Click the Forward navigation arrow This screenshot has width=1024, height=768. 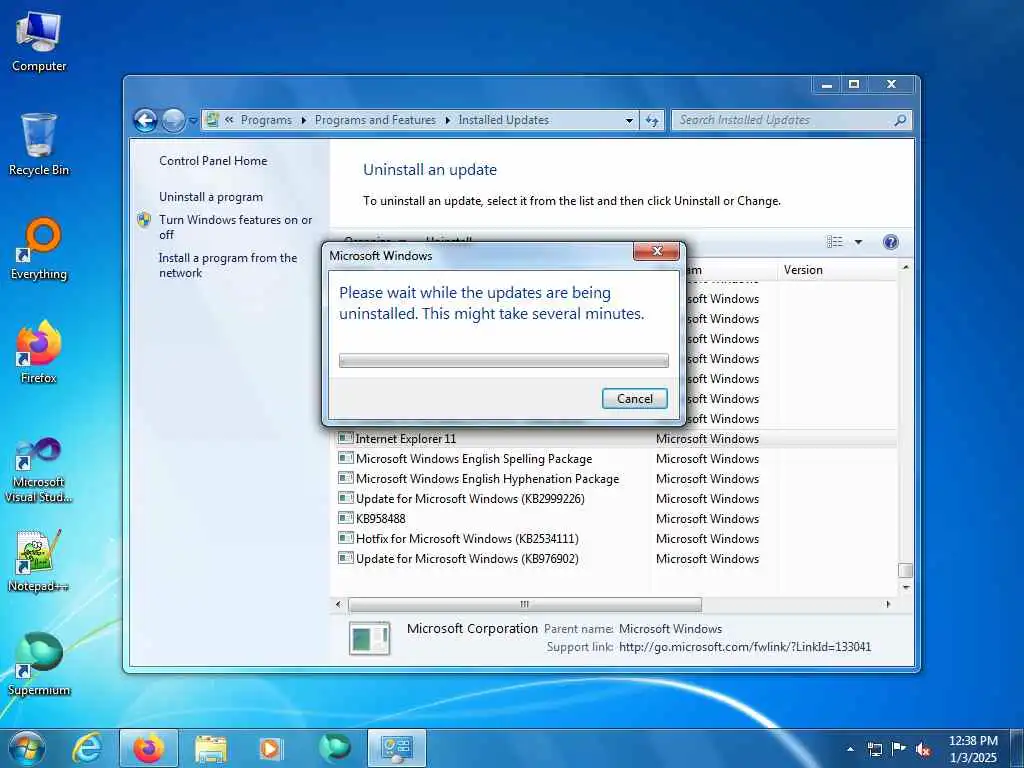[173, 120]
